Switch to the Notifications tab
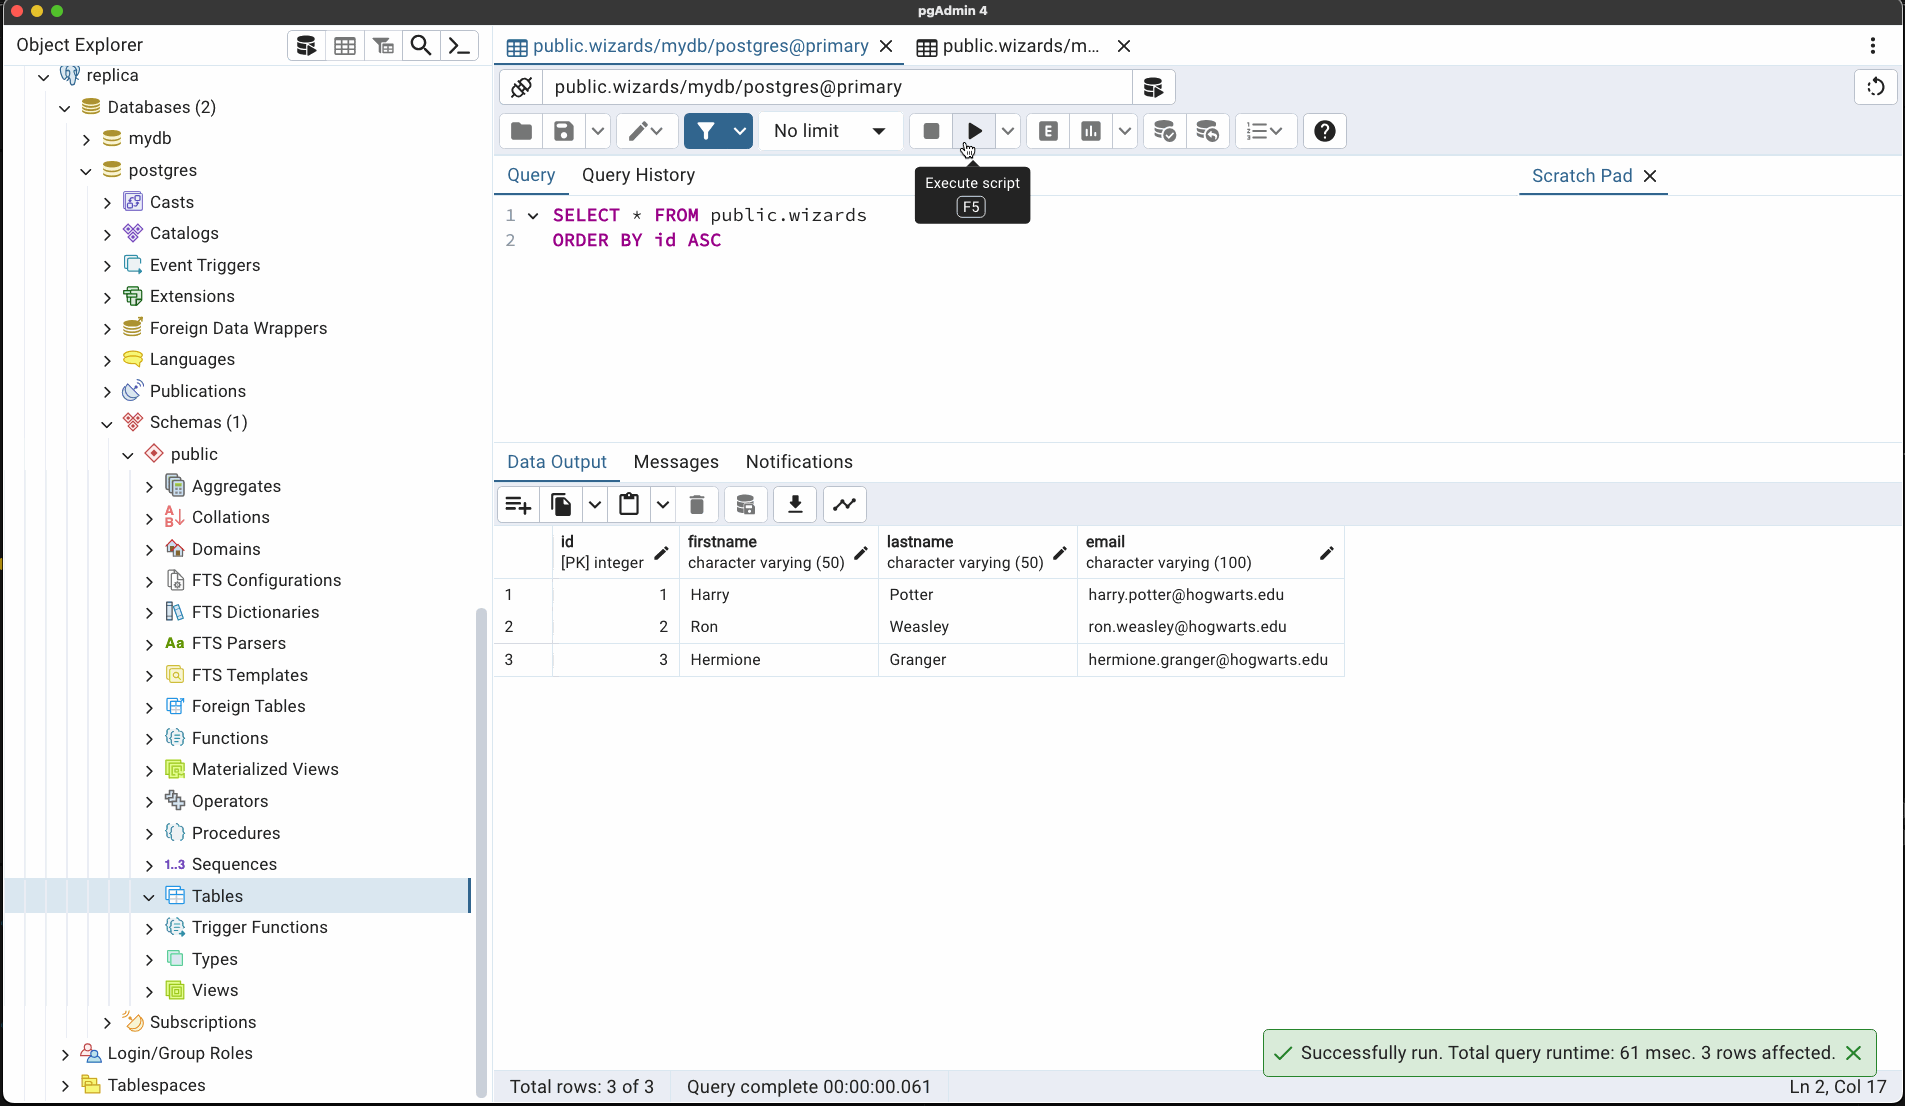 [x=799, y=462]
